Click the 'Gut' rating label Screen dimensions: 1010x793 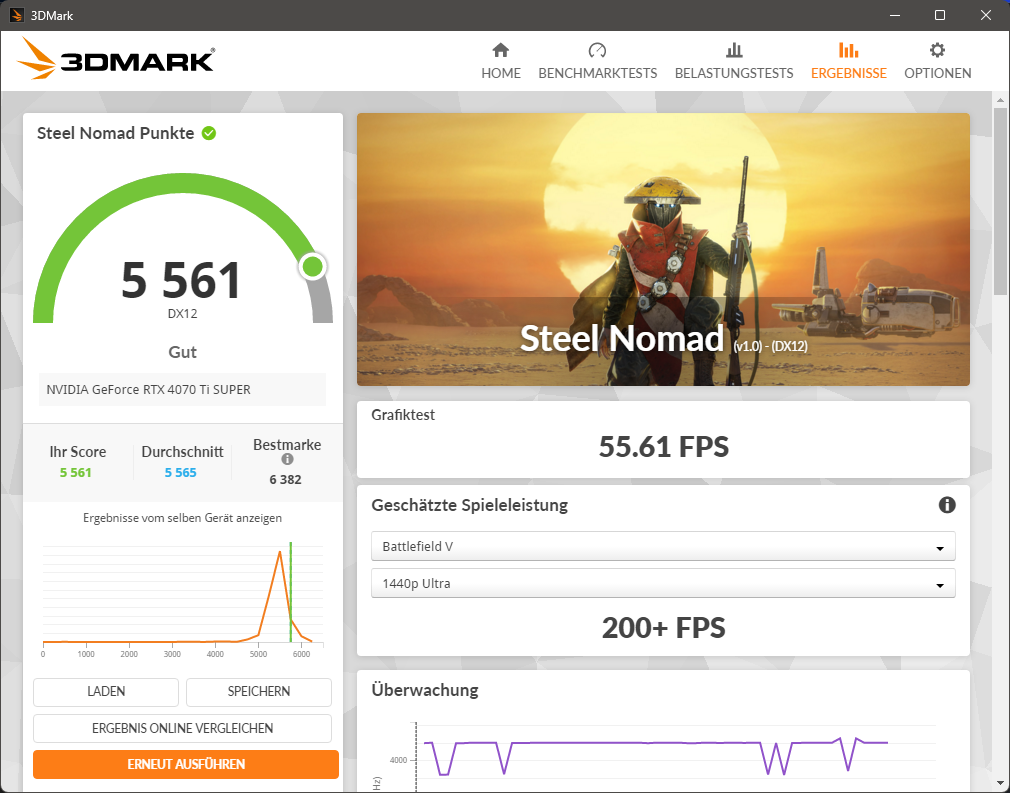click(x=182, y=352)
